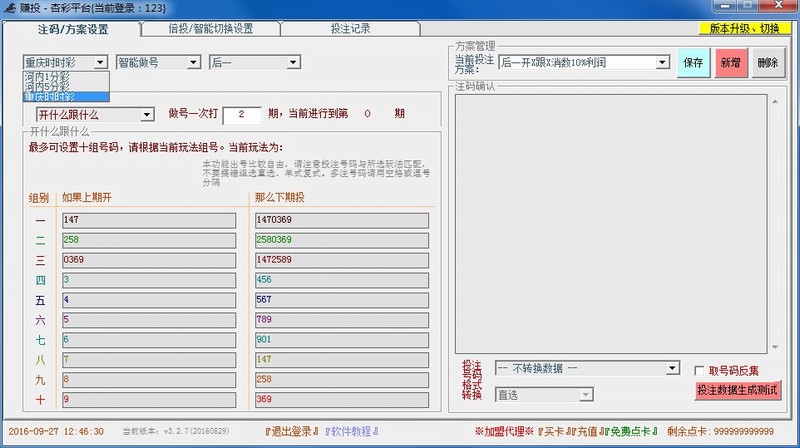The height and width of the screenshot is (448, 800).
Task: Select 河内1分彩 from the open list
Action: point(47,76)
